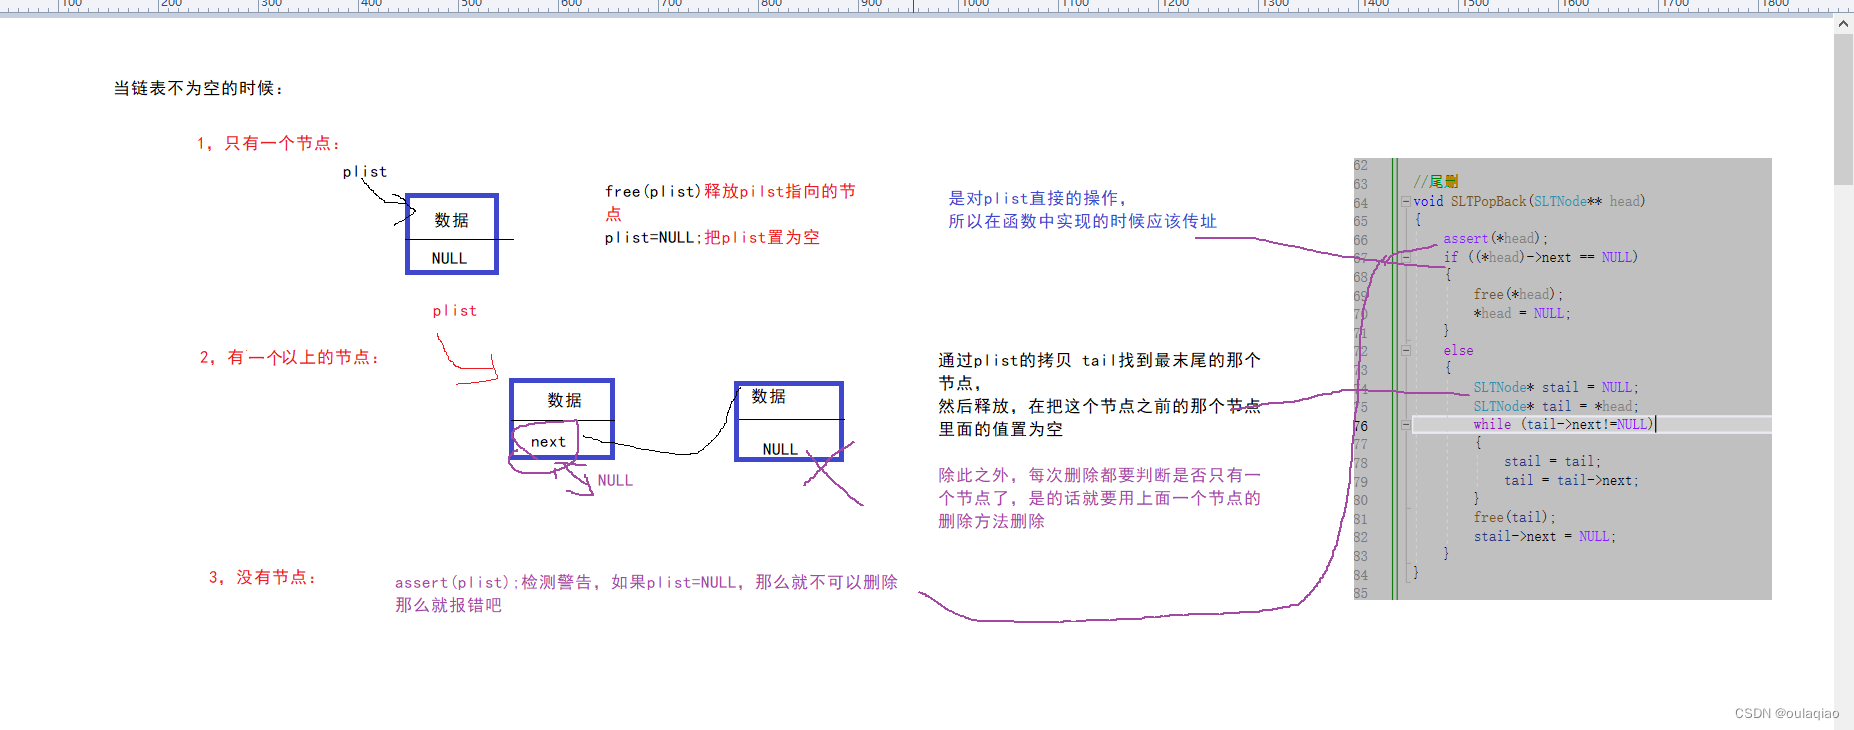1854x730 pixels.
Task: Click the black plist label above first node
Action: pos(365,172)
